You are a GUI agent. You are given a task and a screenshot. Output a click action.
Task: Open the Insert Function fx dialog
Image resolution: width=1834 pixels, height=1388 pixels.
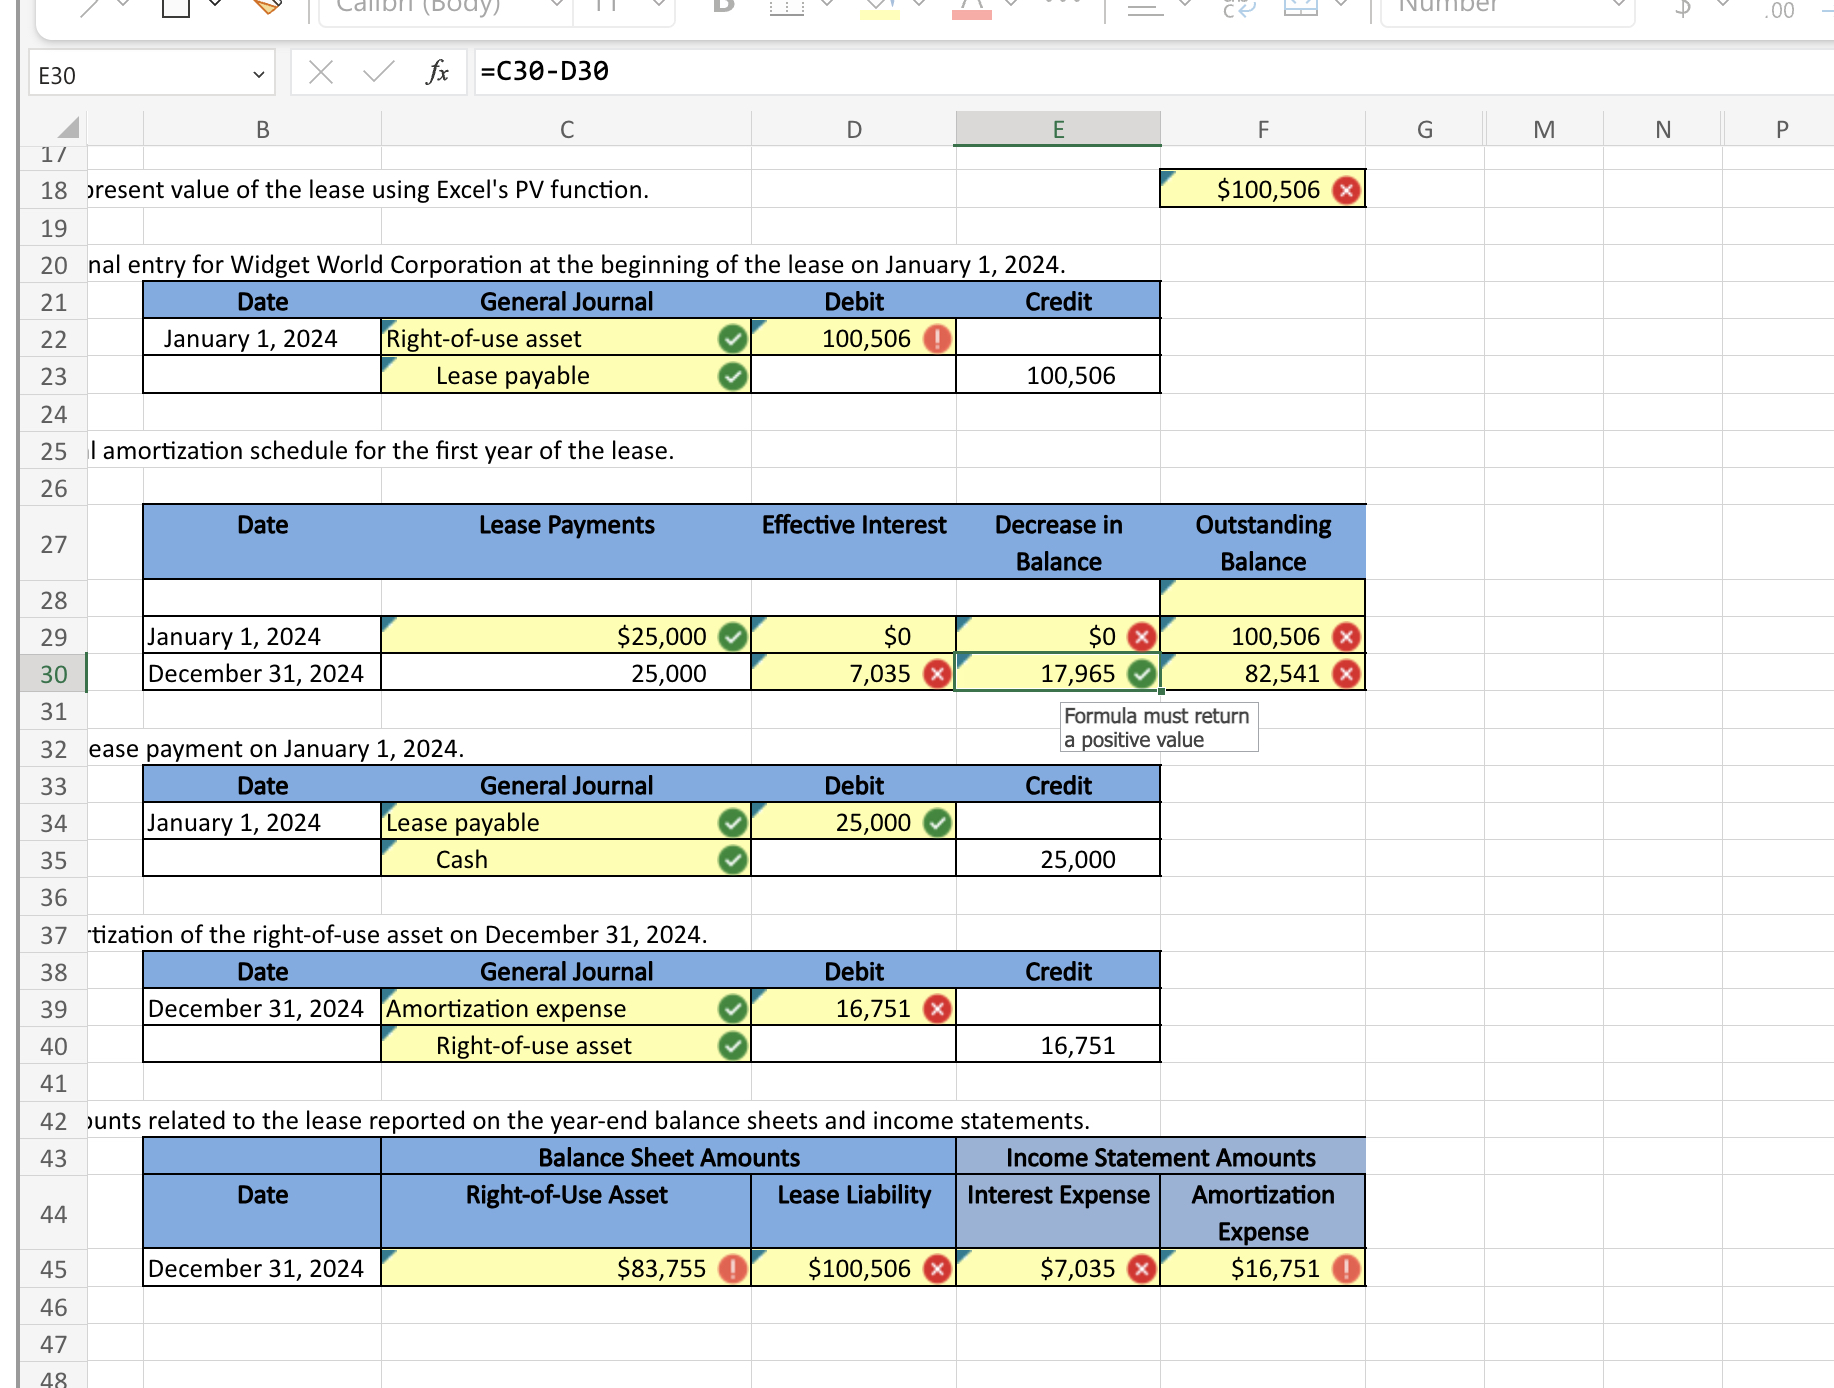pos(437,72)
